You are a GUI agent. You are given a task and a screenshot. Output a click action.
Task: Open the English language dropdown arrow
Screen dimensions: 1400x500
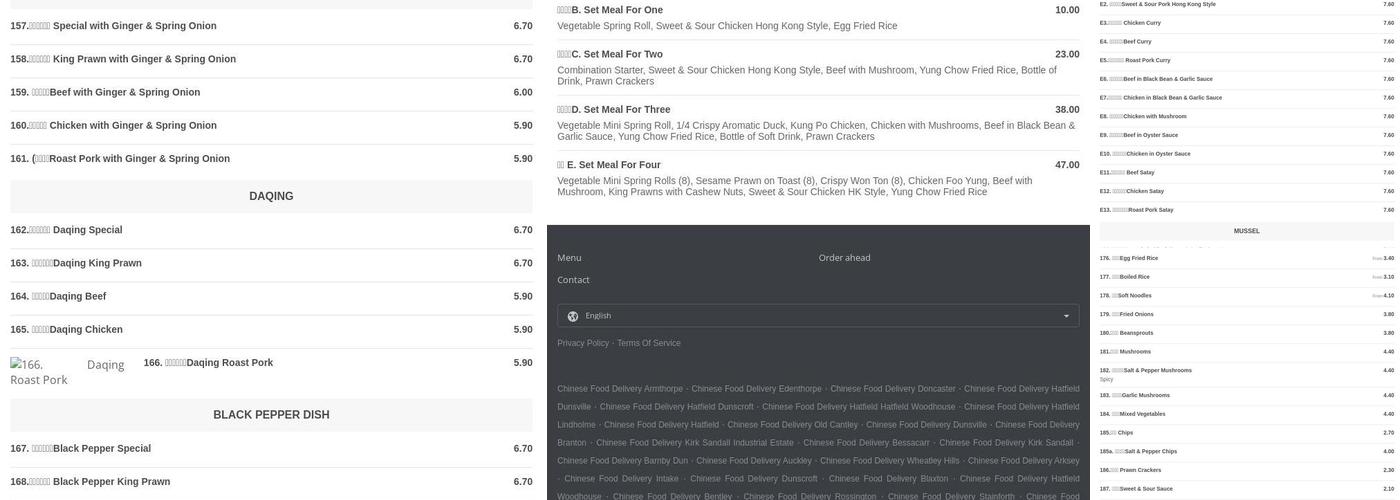pos(1066,316)
